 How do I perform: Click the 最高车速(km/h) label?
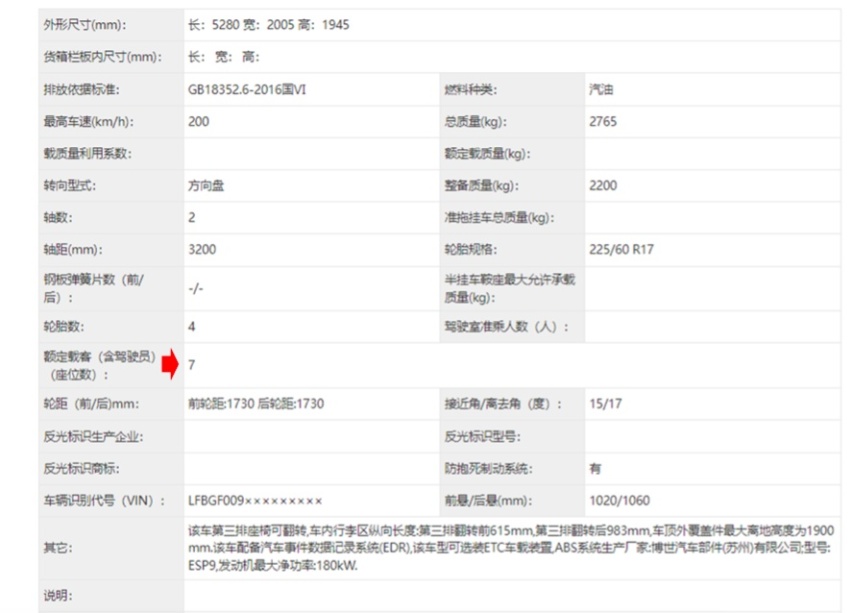(89, 122)
